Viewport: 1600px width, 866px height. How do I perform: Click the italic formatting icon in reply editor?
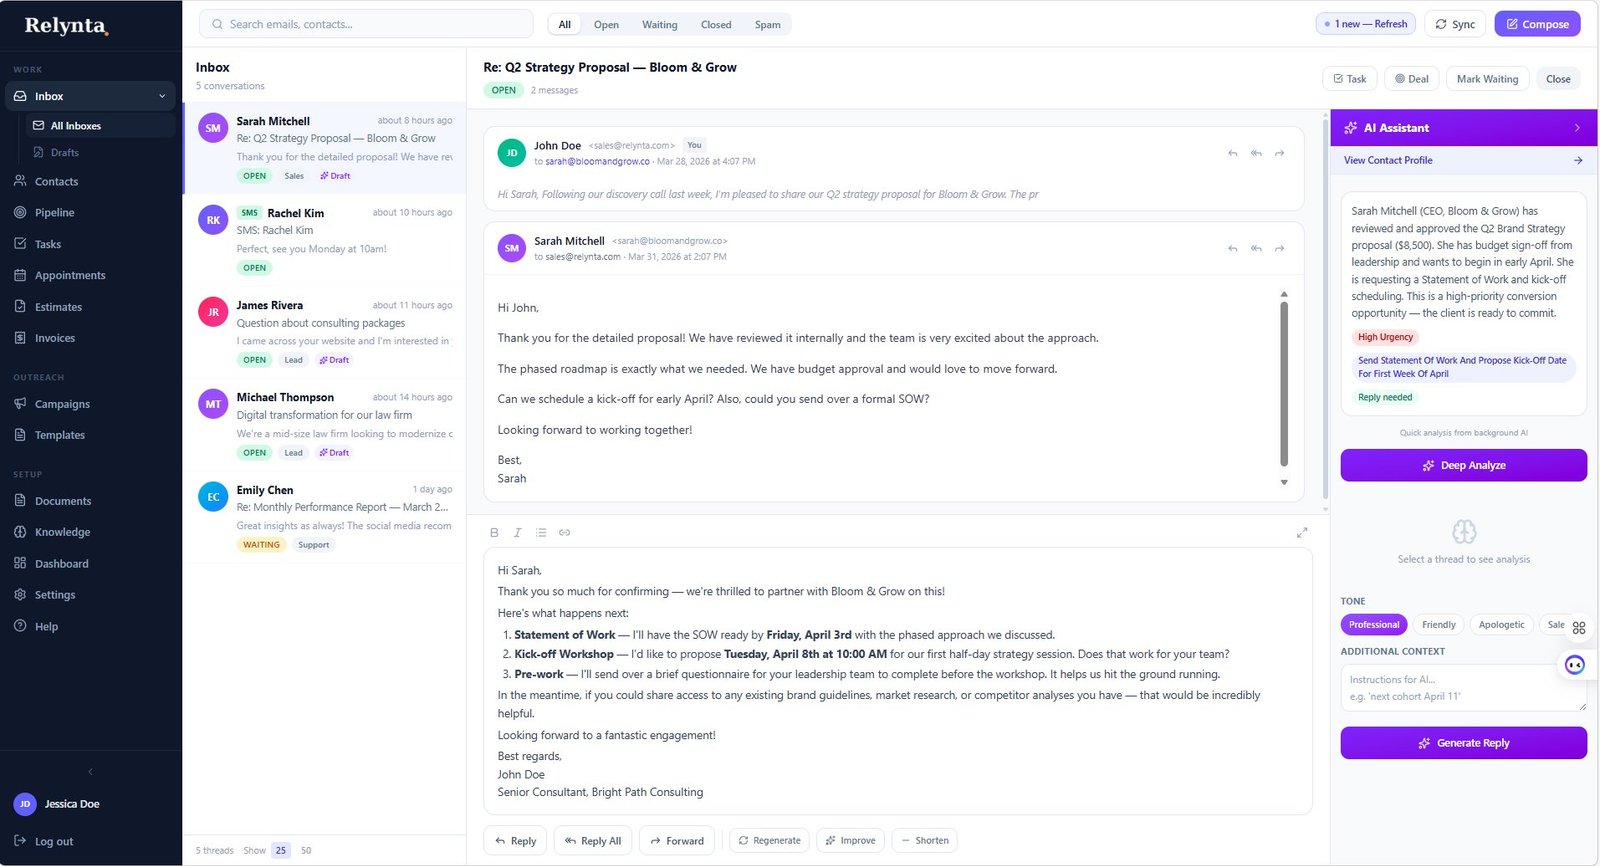click(x=517, y=533)
